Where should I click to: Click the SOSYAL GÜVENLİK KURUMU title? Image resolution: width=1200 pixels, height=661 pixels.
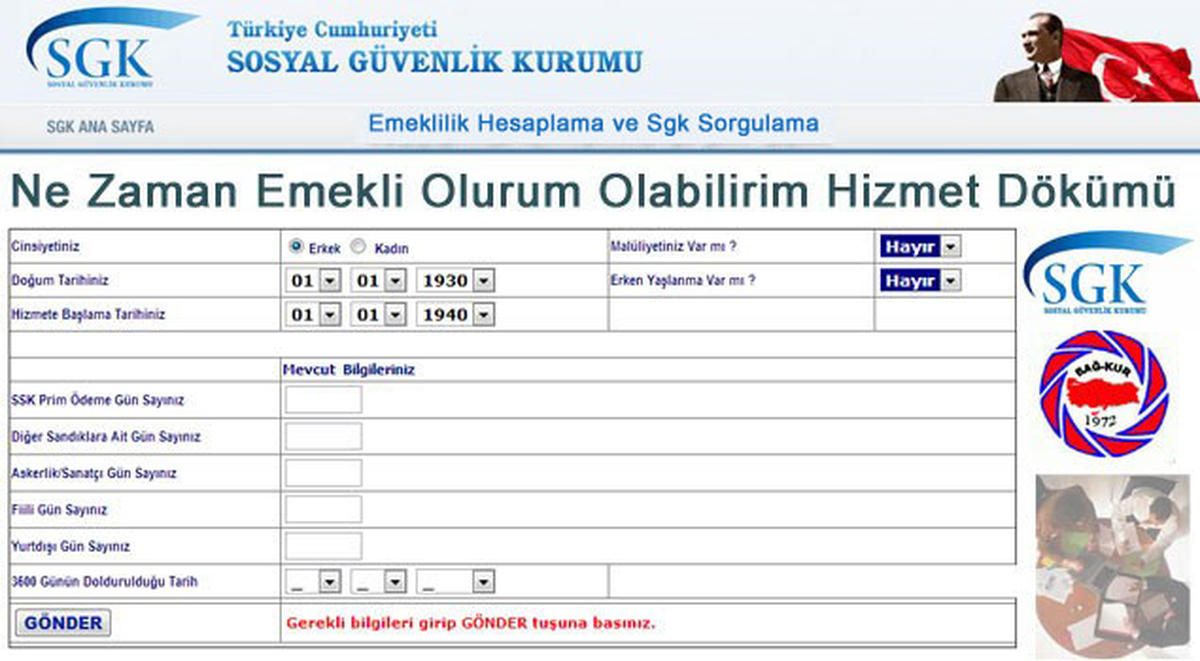[435, 62]
